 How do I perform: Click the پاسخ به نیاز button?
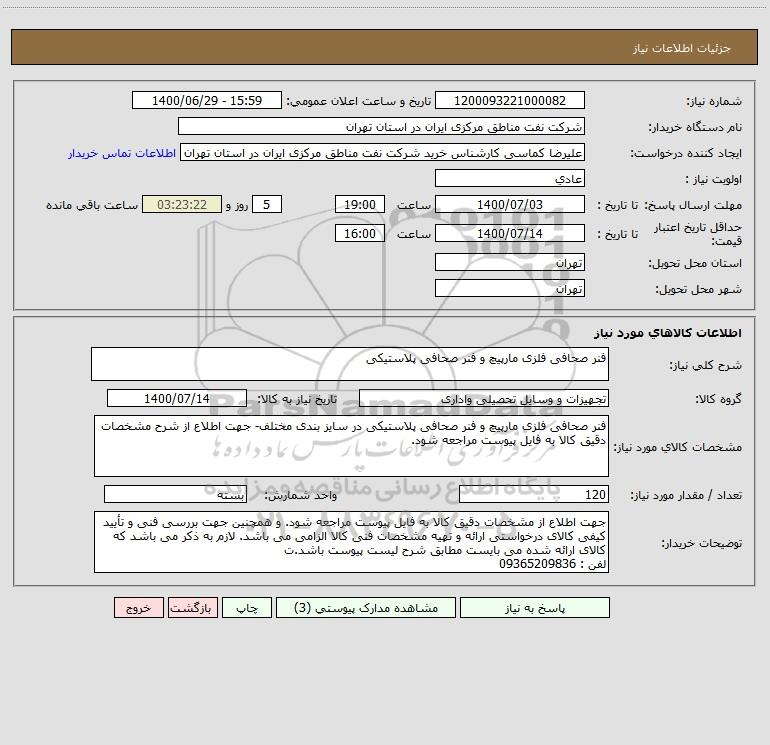(x=535, y=607)
